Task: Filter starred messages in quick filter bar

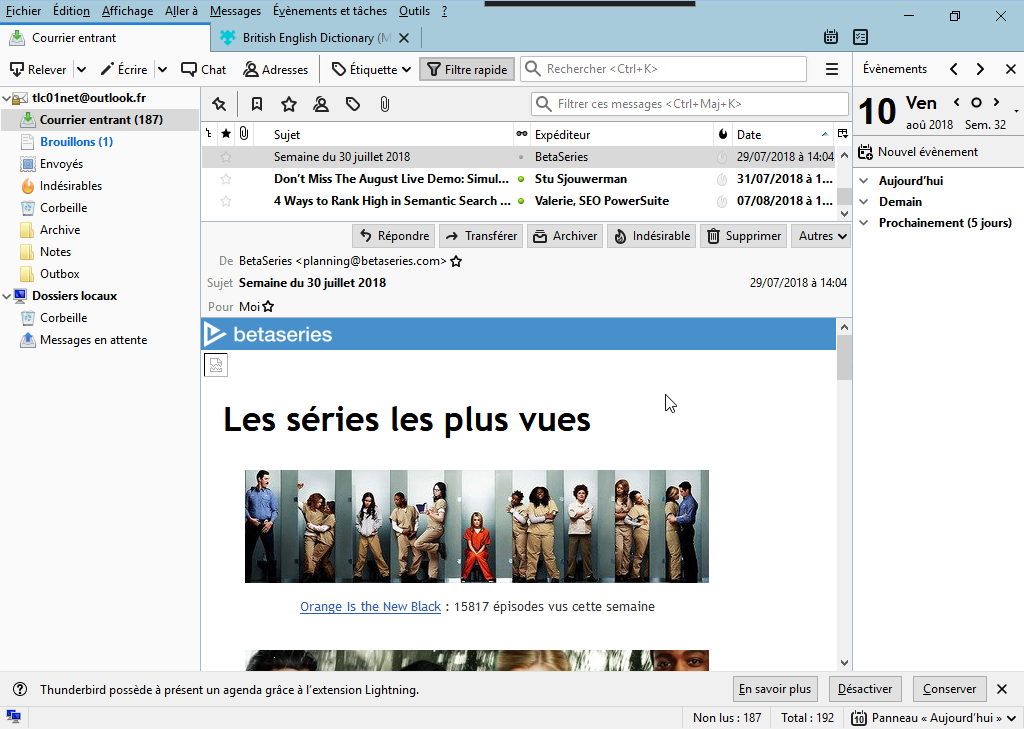Action: [289, 104]
